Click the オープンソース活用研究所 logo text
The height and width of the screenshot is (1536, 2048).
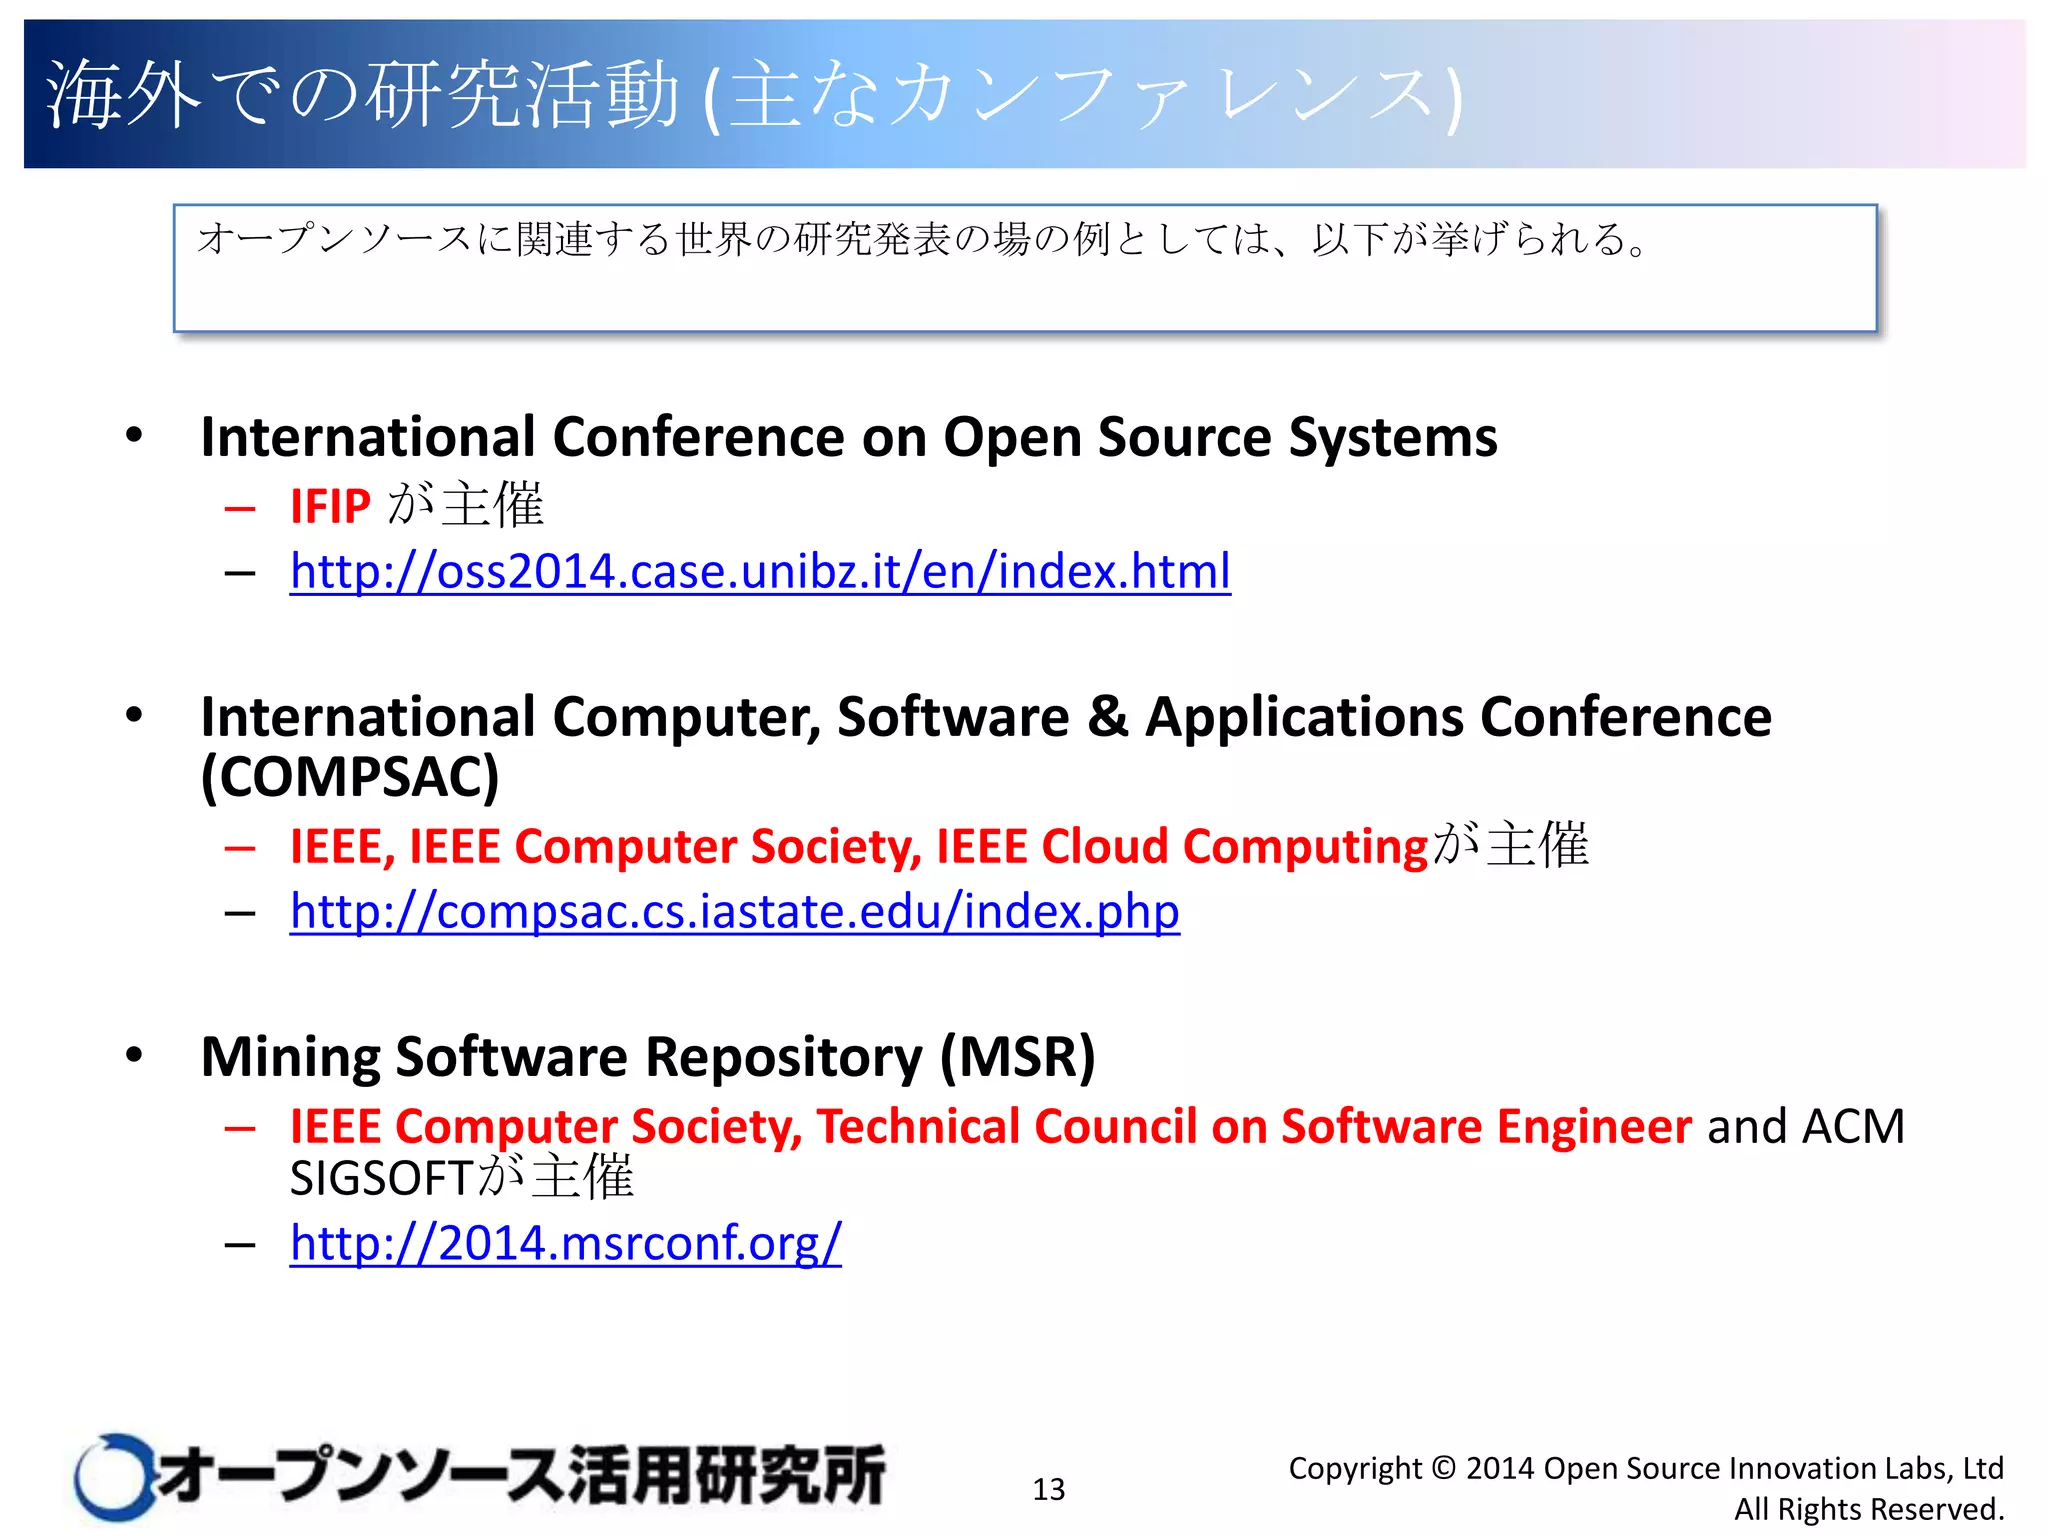tap(520, 1476)
